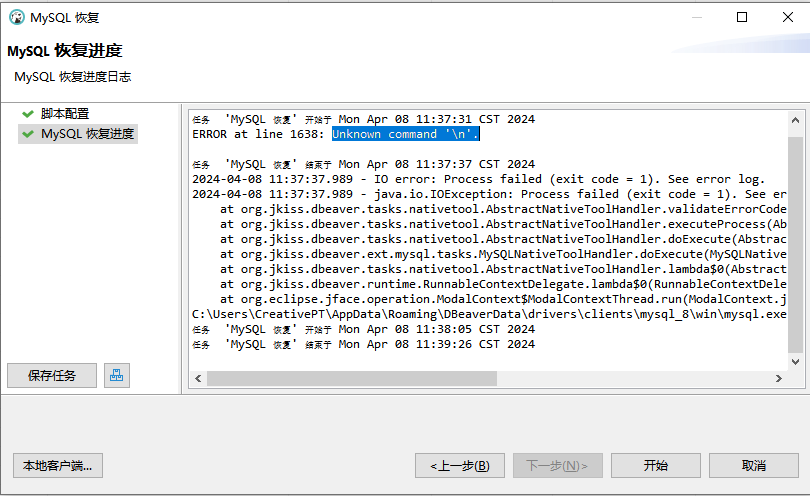
Task: Click the task scheduler icon beside 保存任务
Action: click(x=117, y=376)
